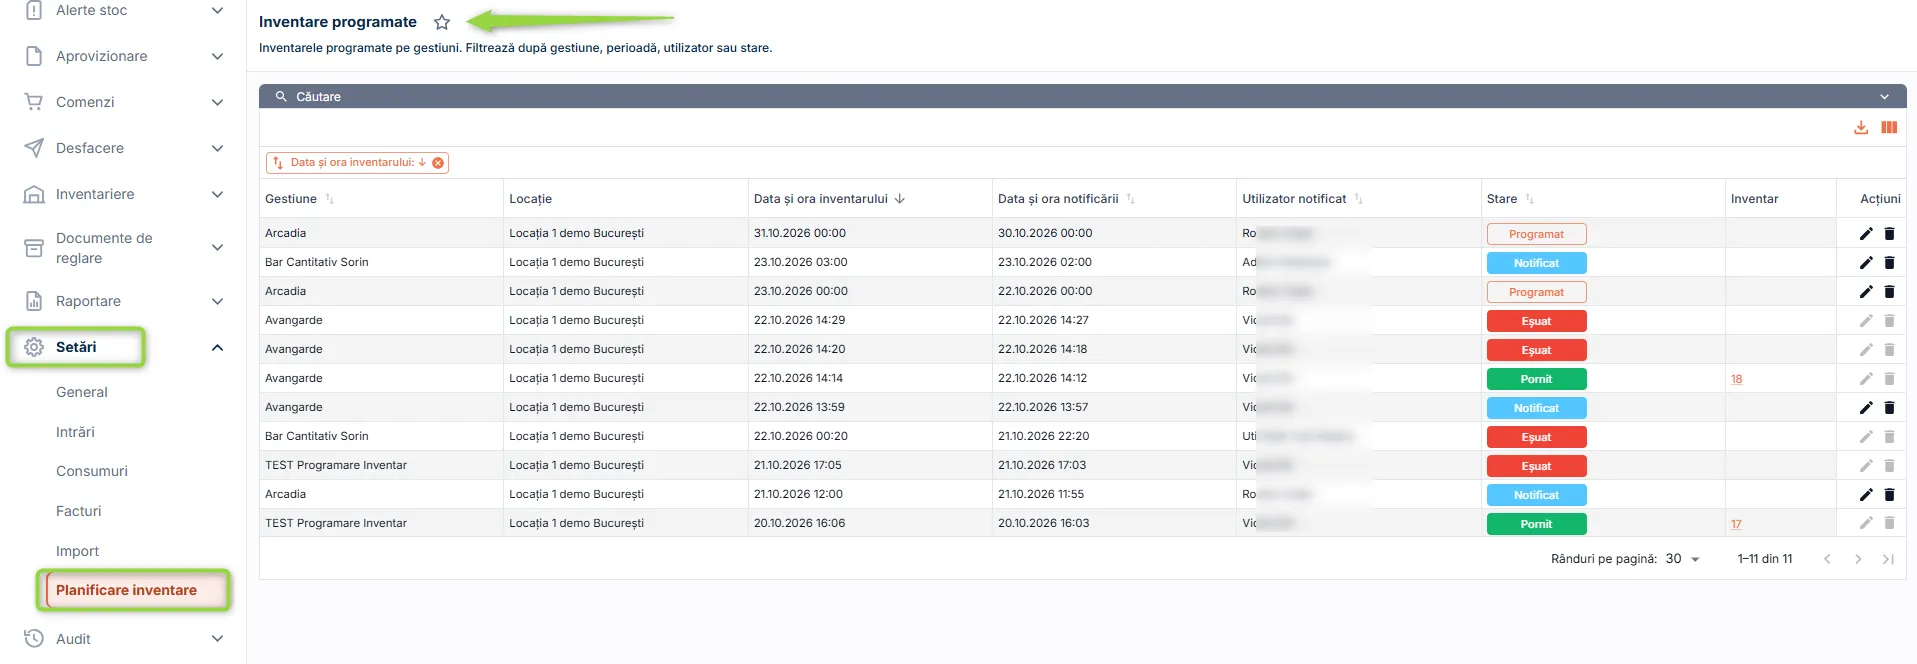
Task: Edit the Arcadia inventory dated 21.10.2026 12:00
Action: click(x=1866, y=495)
